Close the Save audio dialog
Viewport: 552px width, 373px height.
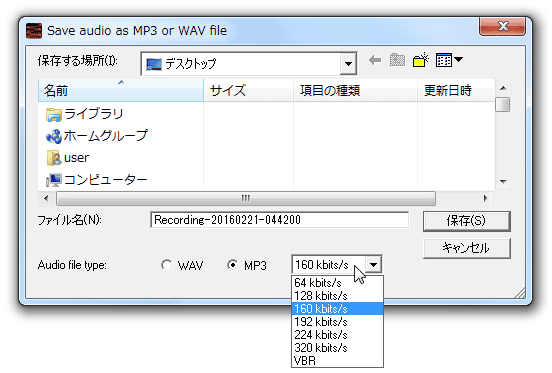(x=502, y=26)
